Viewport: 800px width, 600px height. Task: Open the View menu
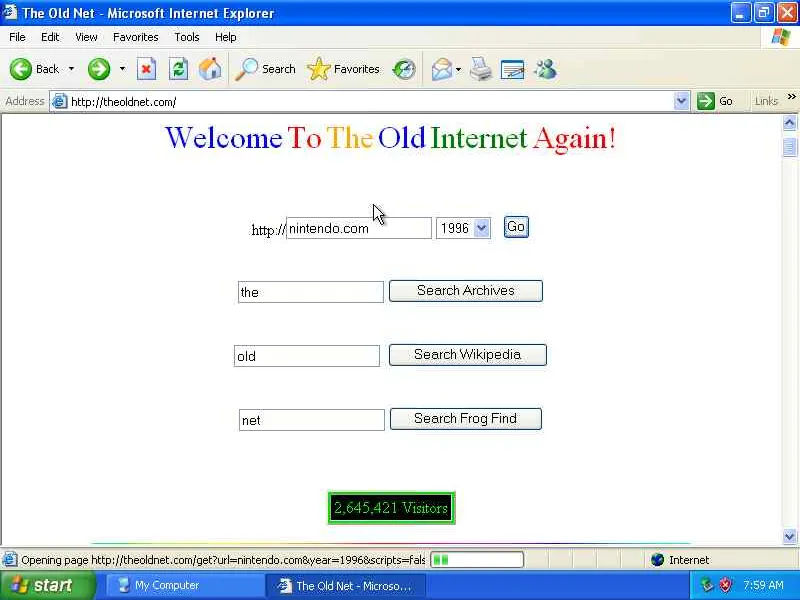click(86, 37)
